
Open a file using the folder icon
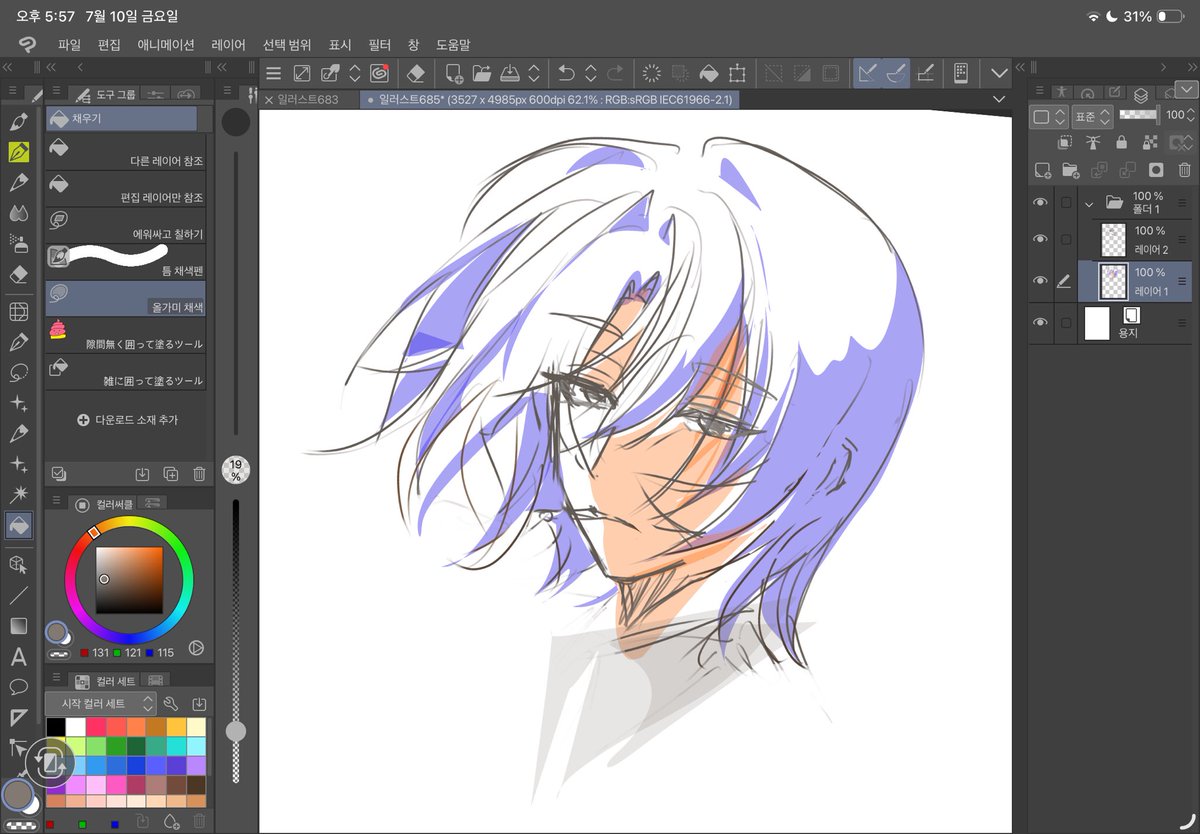click(x=482, y=73)
